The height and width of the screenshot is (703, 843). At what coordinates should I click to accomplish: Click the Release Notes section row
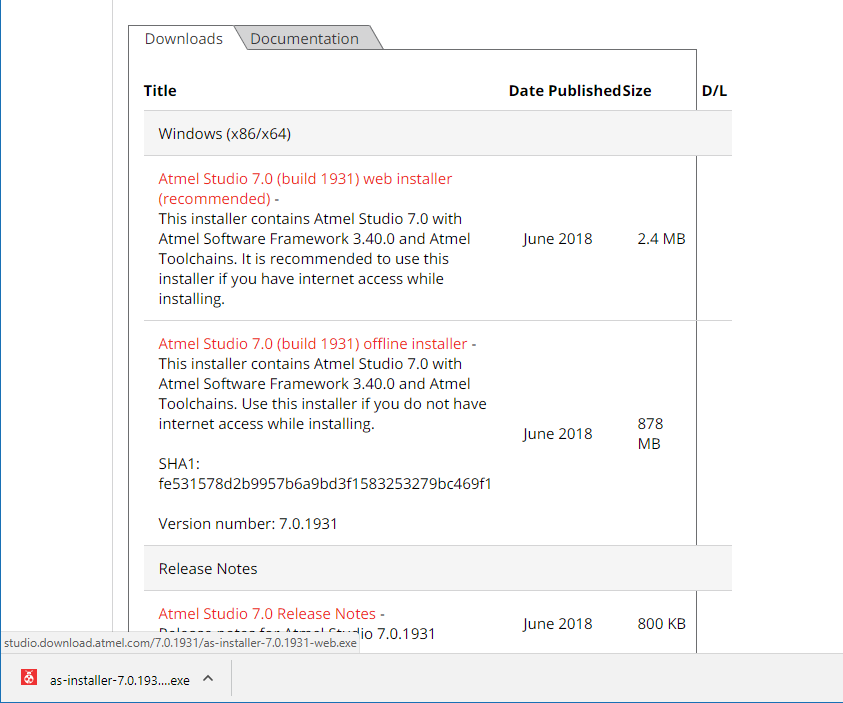click(x=438, y=568)
